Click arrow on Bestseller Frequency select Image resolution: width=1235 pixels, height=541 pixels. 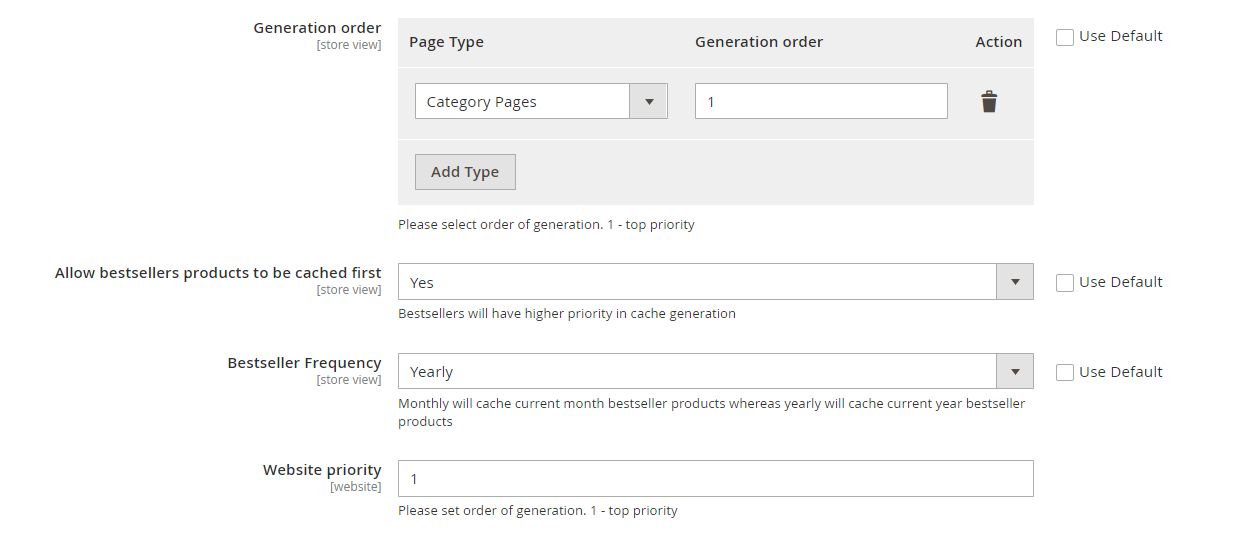(x=1014, y=372)
